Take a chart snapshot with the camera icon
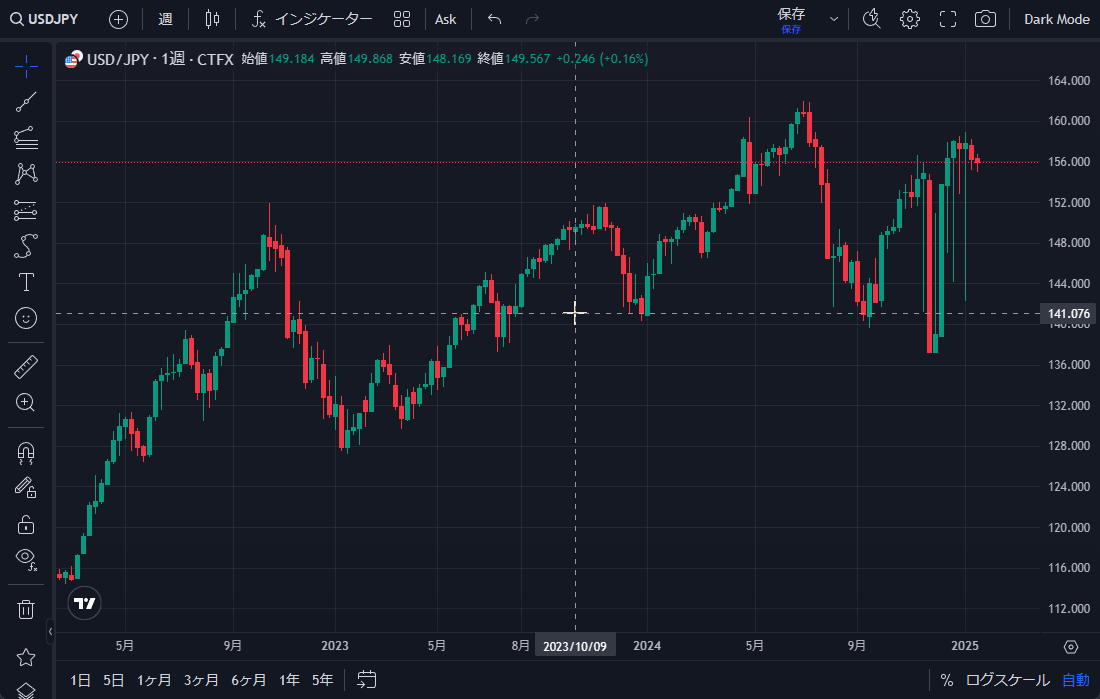Screen dimensions: 1100x699 click(x=984, y=18)
